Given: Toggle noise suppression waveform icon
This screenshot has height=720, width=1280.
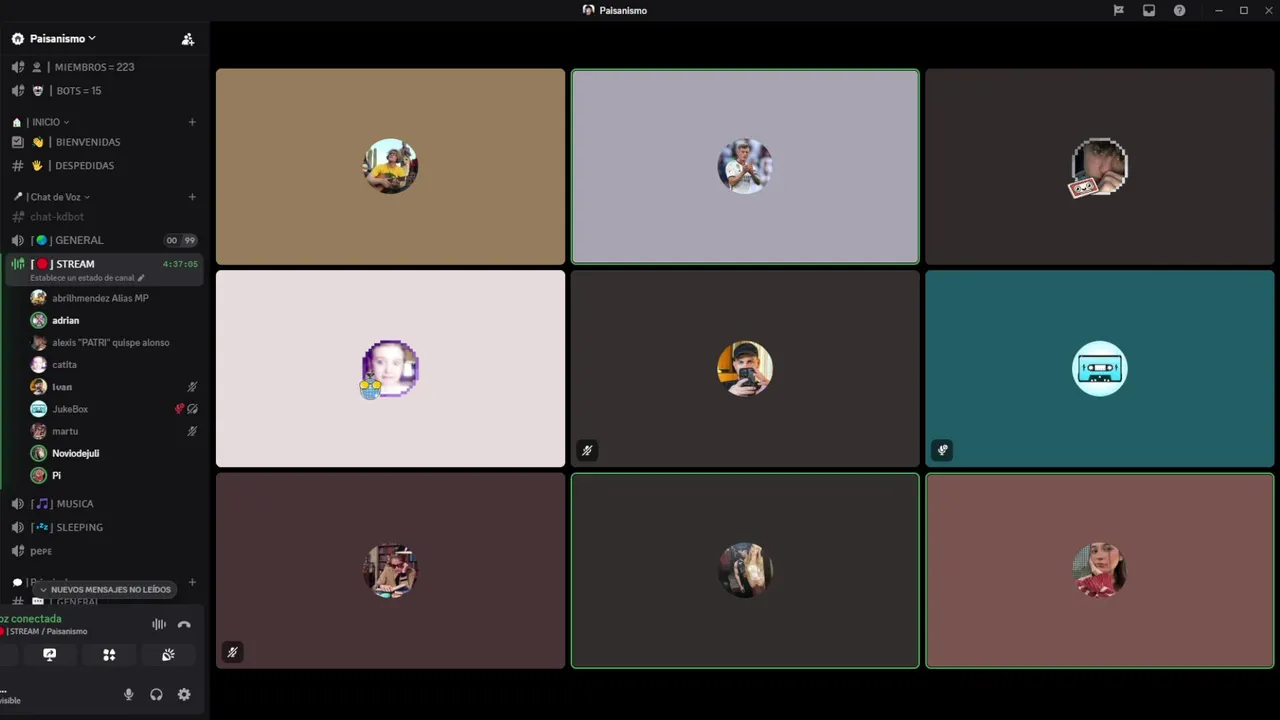Looking at the screenshot, I should pyautogui.click(x=159, y=624).
